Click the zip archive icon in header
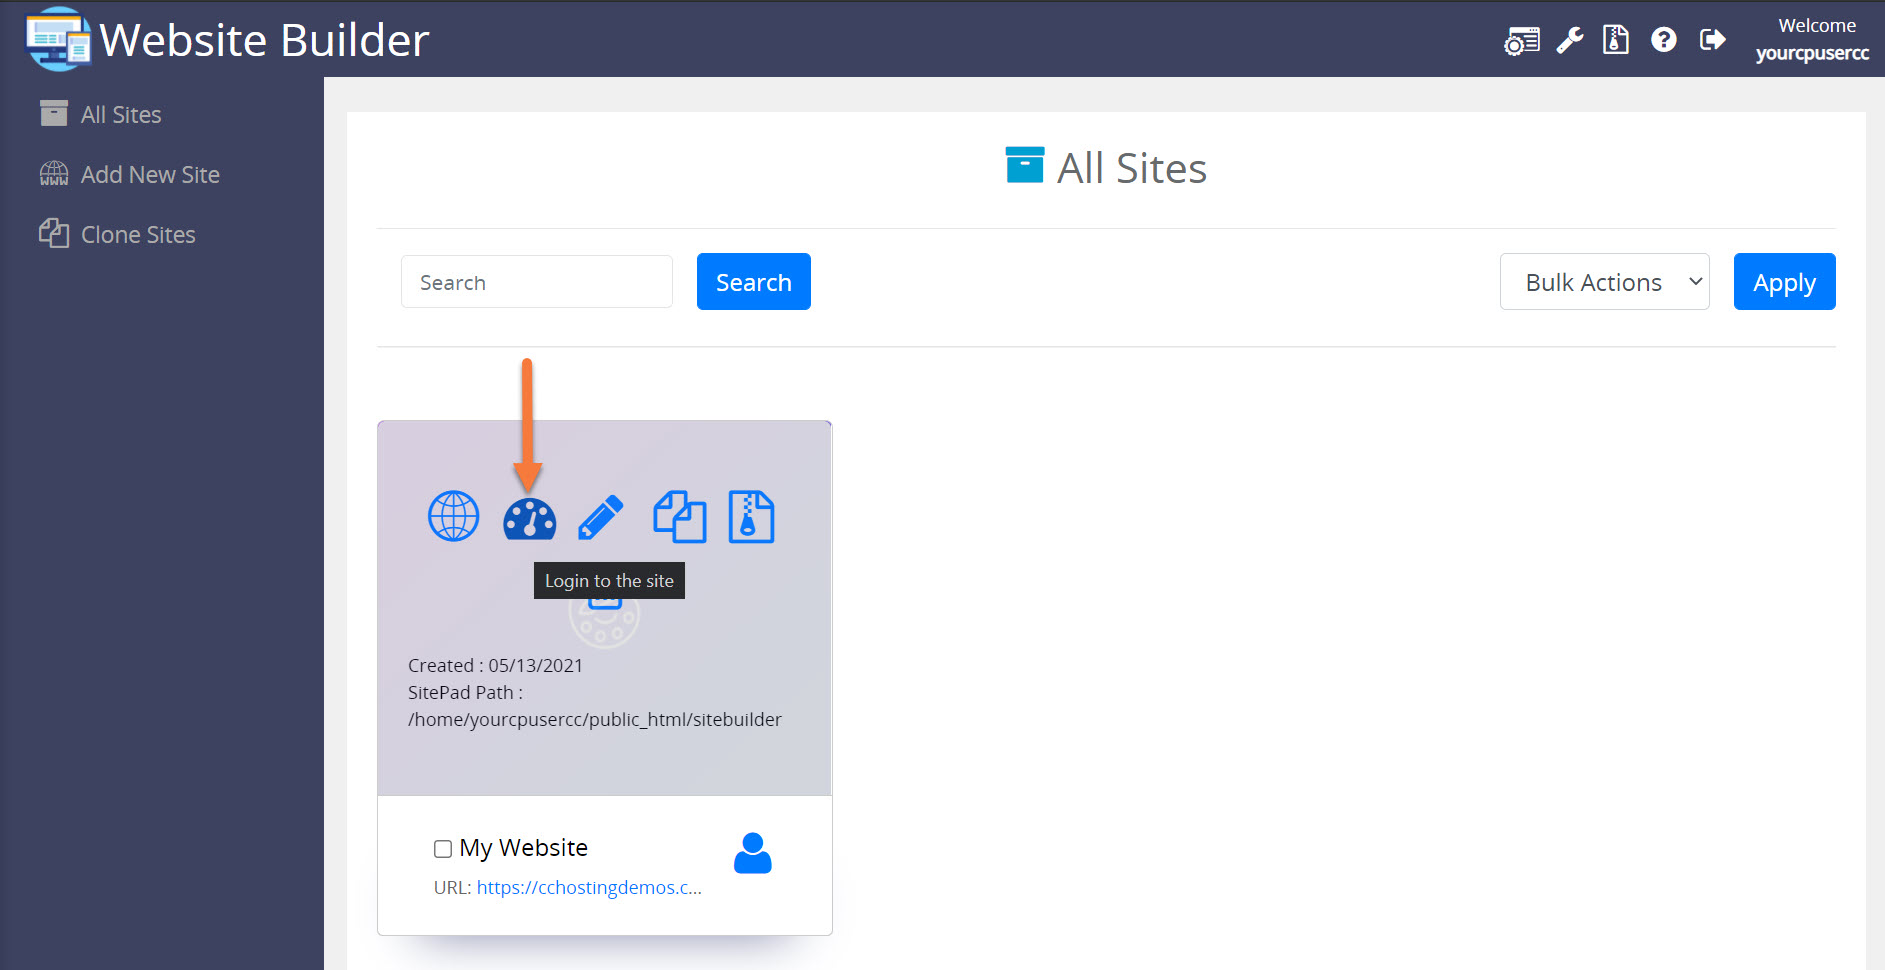The height and width of the screenshot is (970, 1885). [x=1615, y=40]
